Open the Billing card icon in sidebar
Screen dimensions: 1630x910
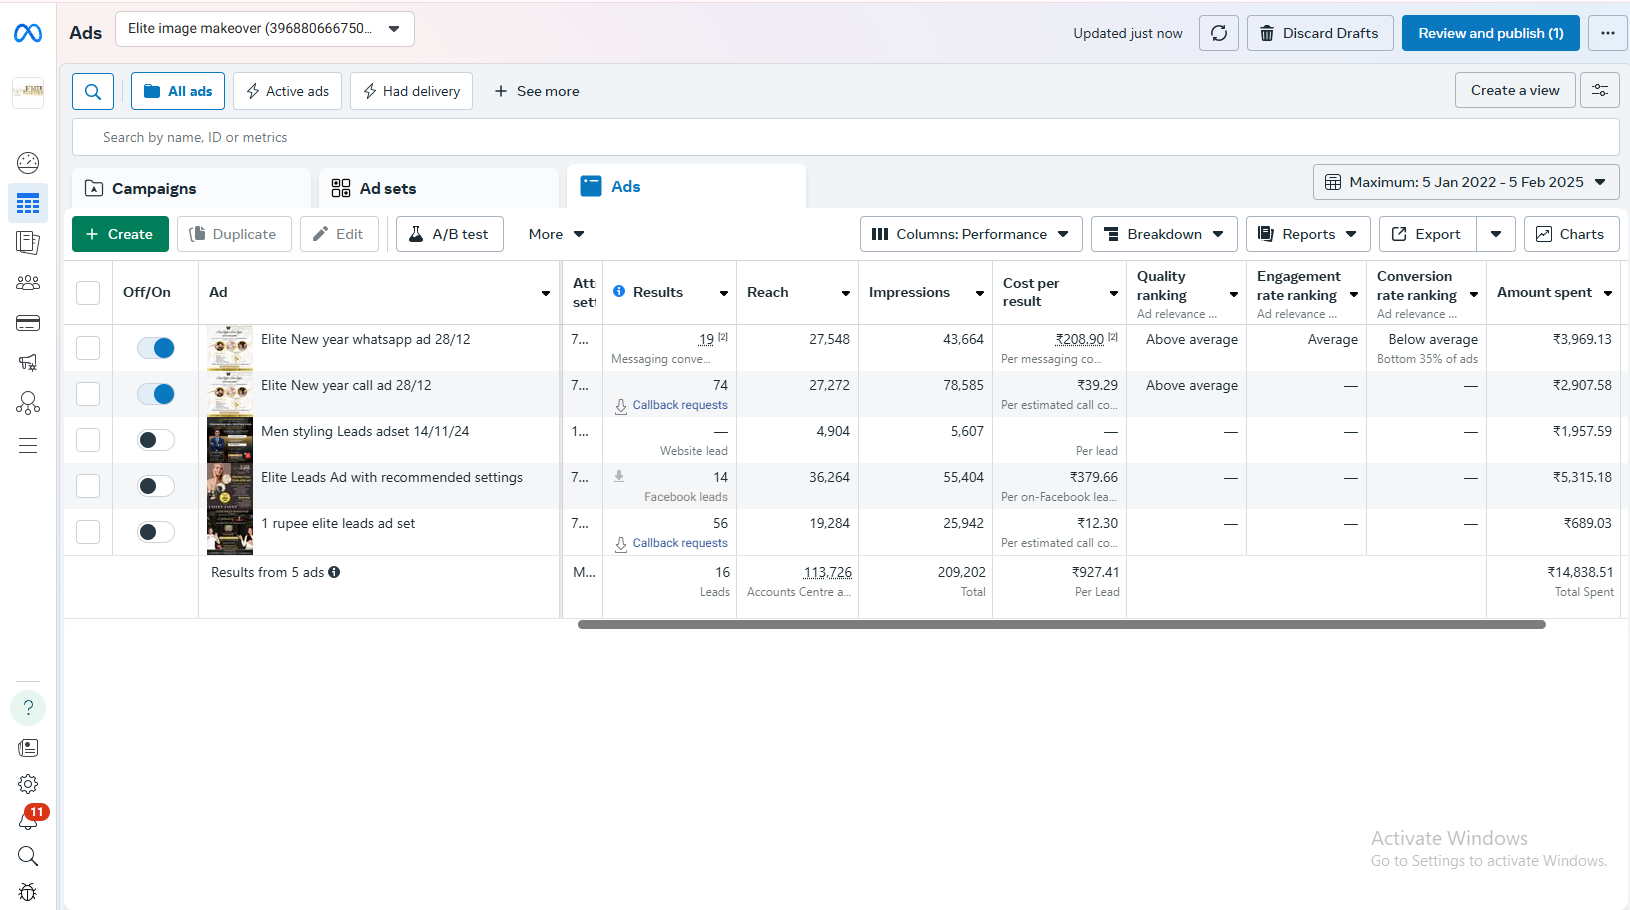28,323
